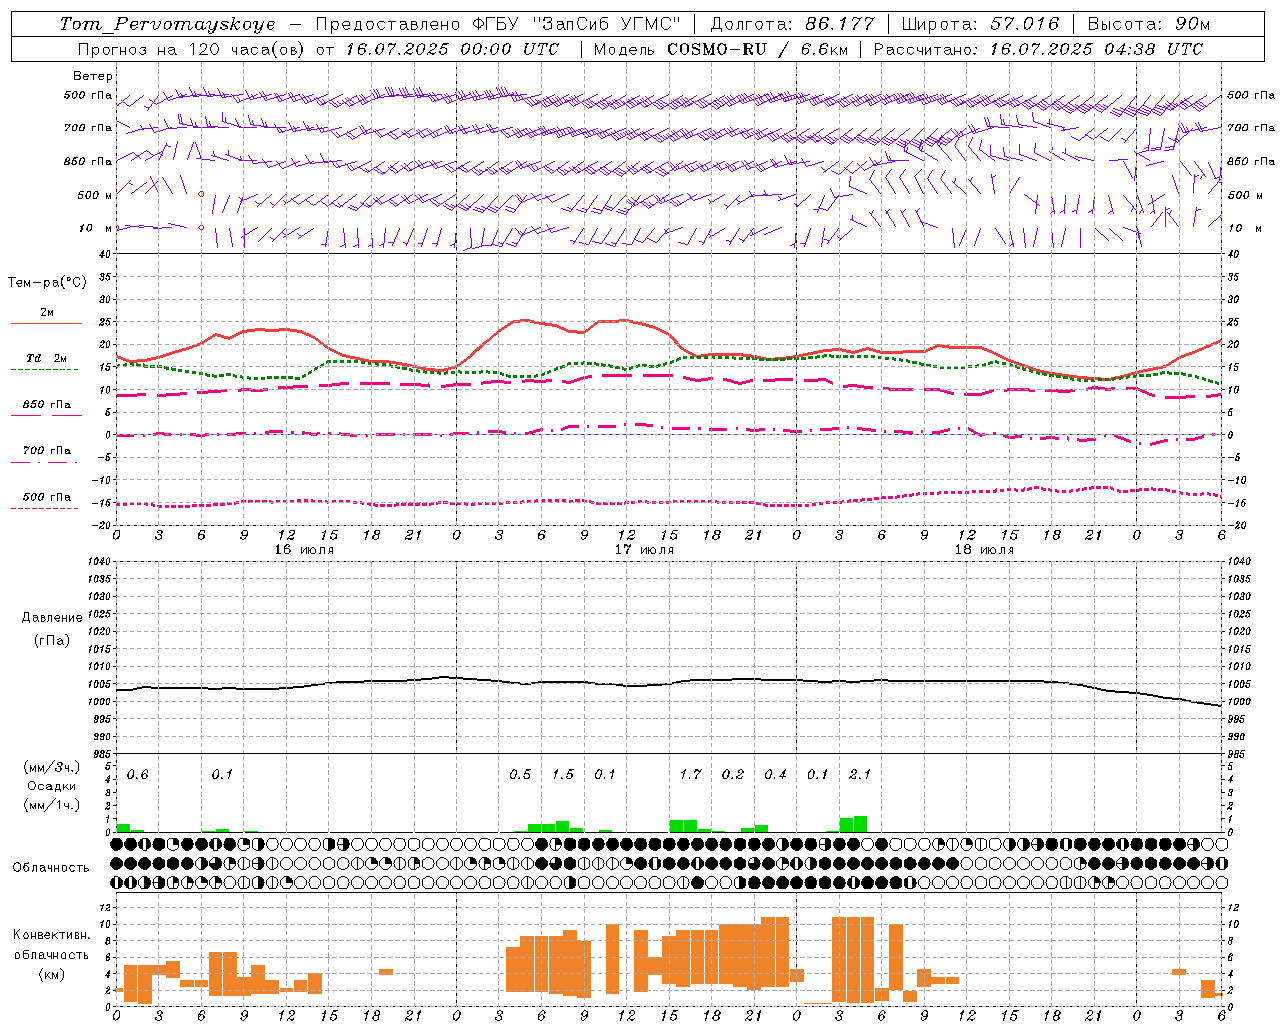The image size is (1280, 1024).
Task: Click the 500 гПа temperature legend entry
Action: click(x=47, y=497)
